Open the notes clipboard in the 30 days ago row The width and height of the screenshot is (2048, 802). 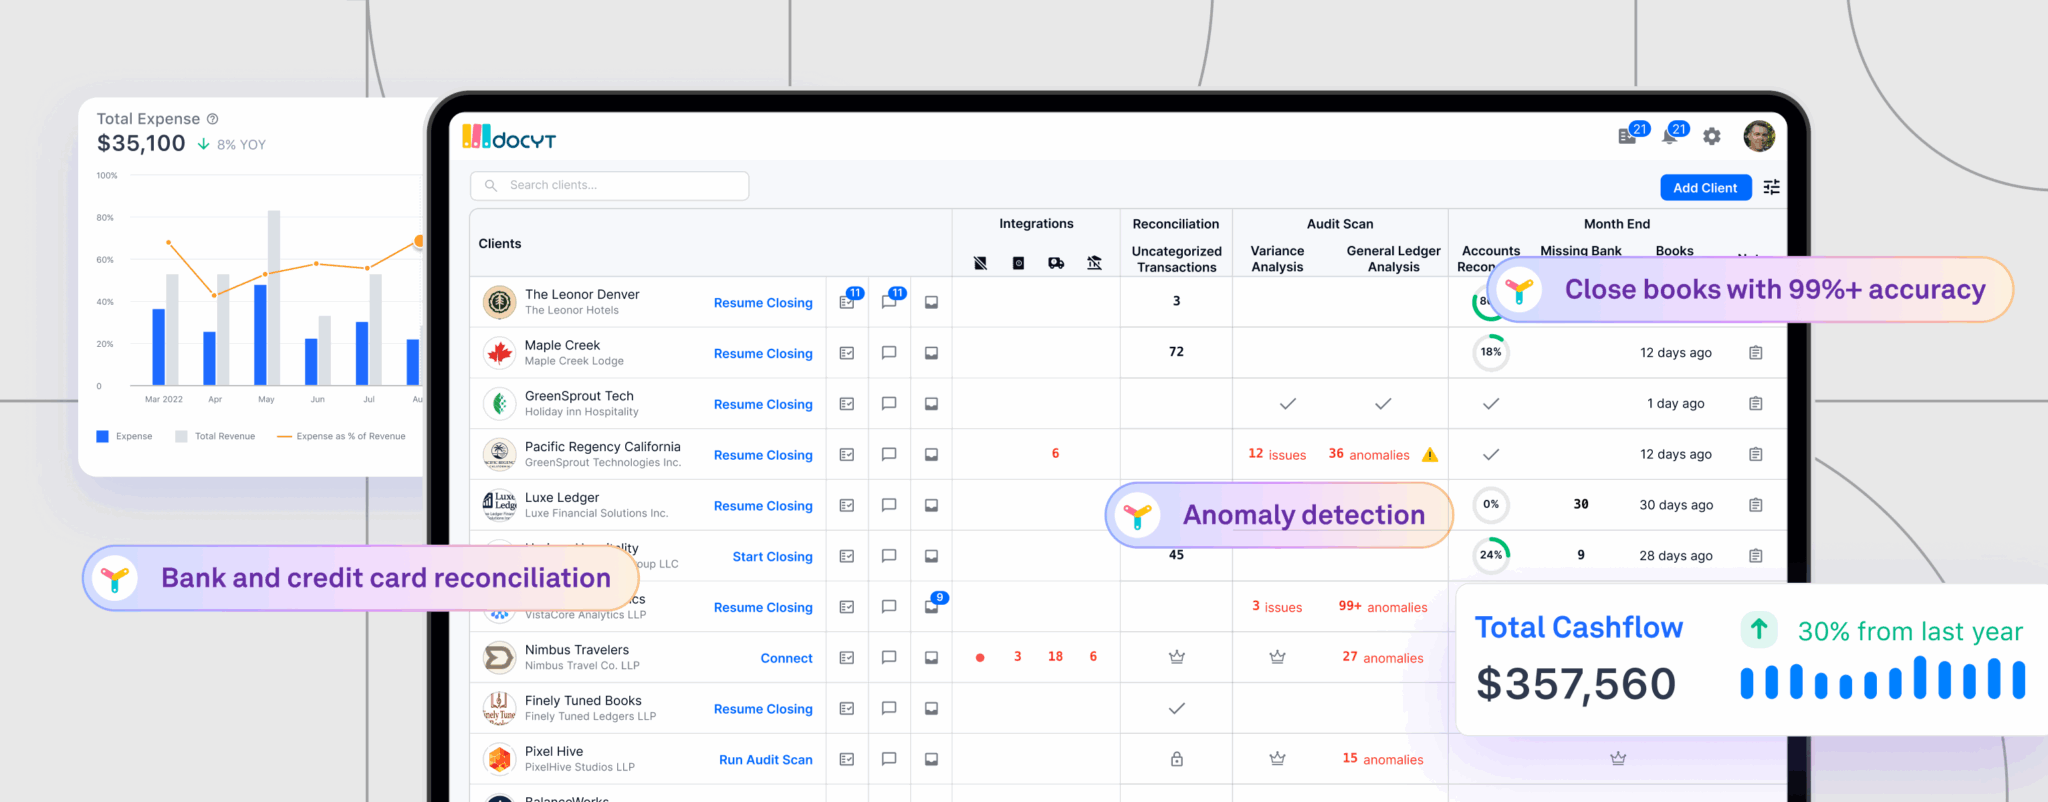(x=1755, y=505)
